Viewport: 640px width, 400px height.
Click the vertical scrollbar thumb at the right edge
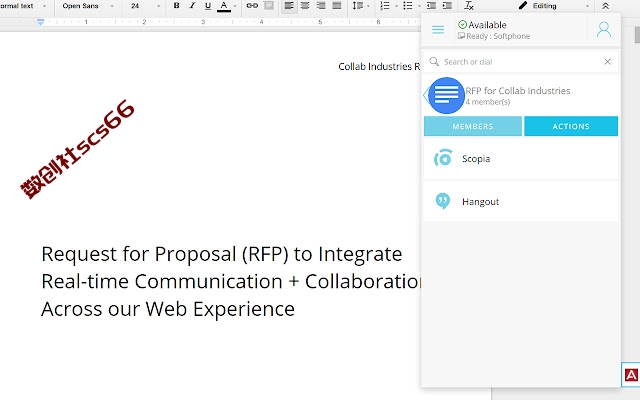(x=637, y=34)
